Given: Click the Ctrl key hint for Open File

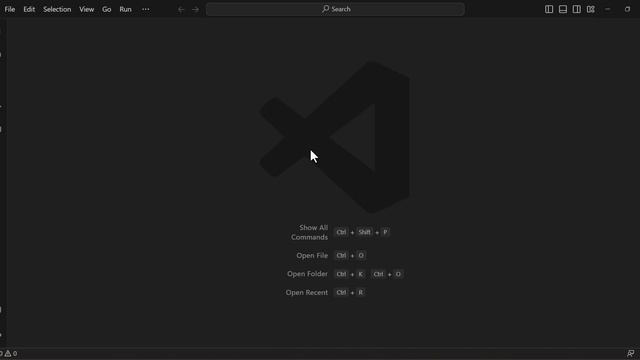Looking at the screenshot, I should pos(341,256).
